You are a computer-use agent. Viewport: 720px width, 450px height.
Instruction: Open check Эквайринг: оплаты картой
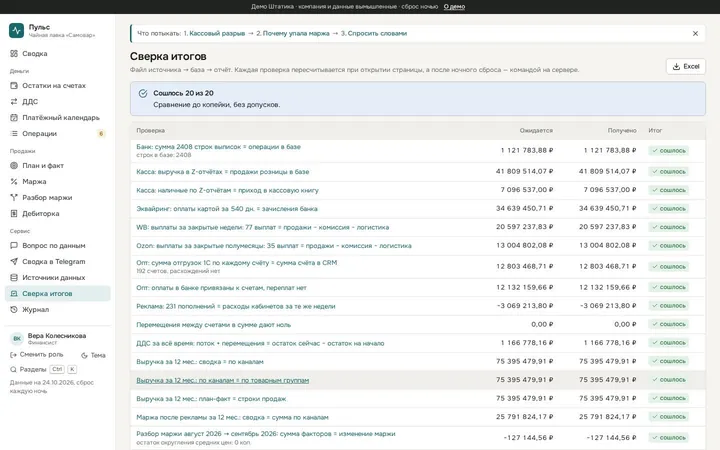(227, 208)
